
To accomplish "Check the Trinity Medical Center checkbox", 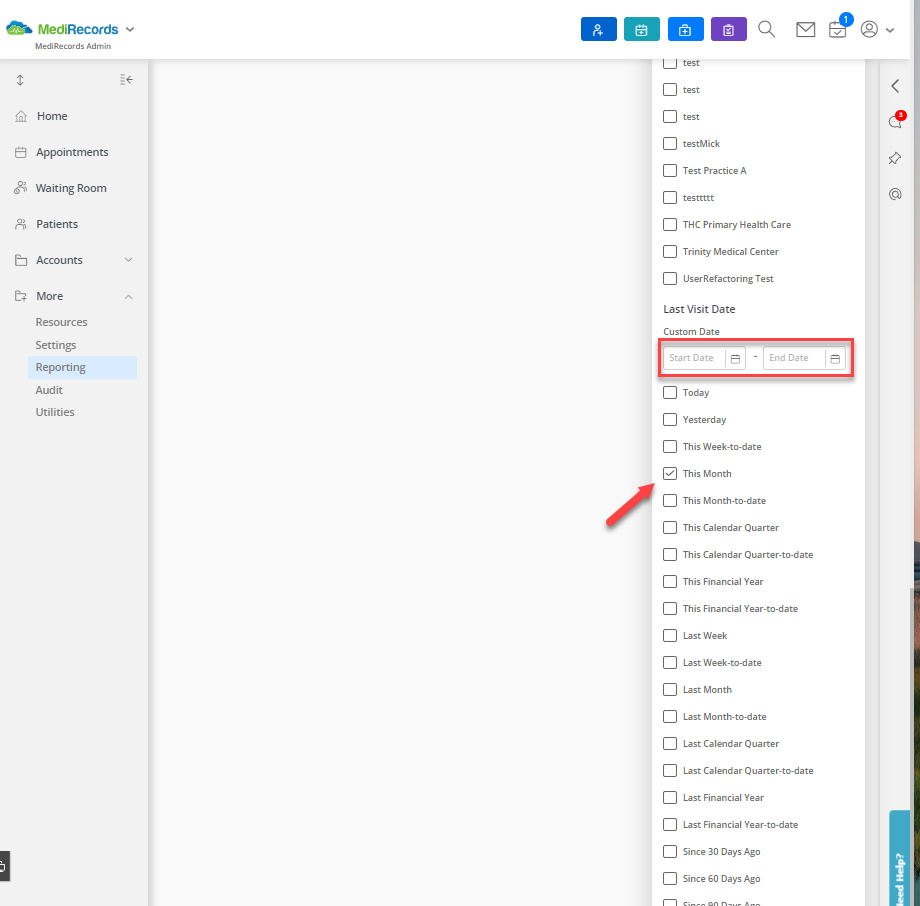I will 669,251.
